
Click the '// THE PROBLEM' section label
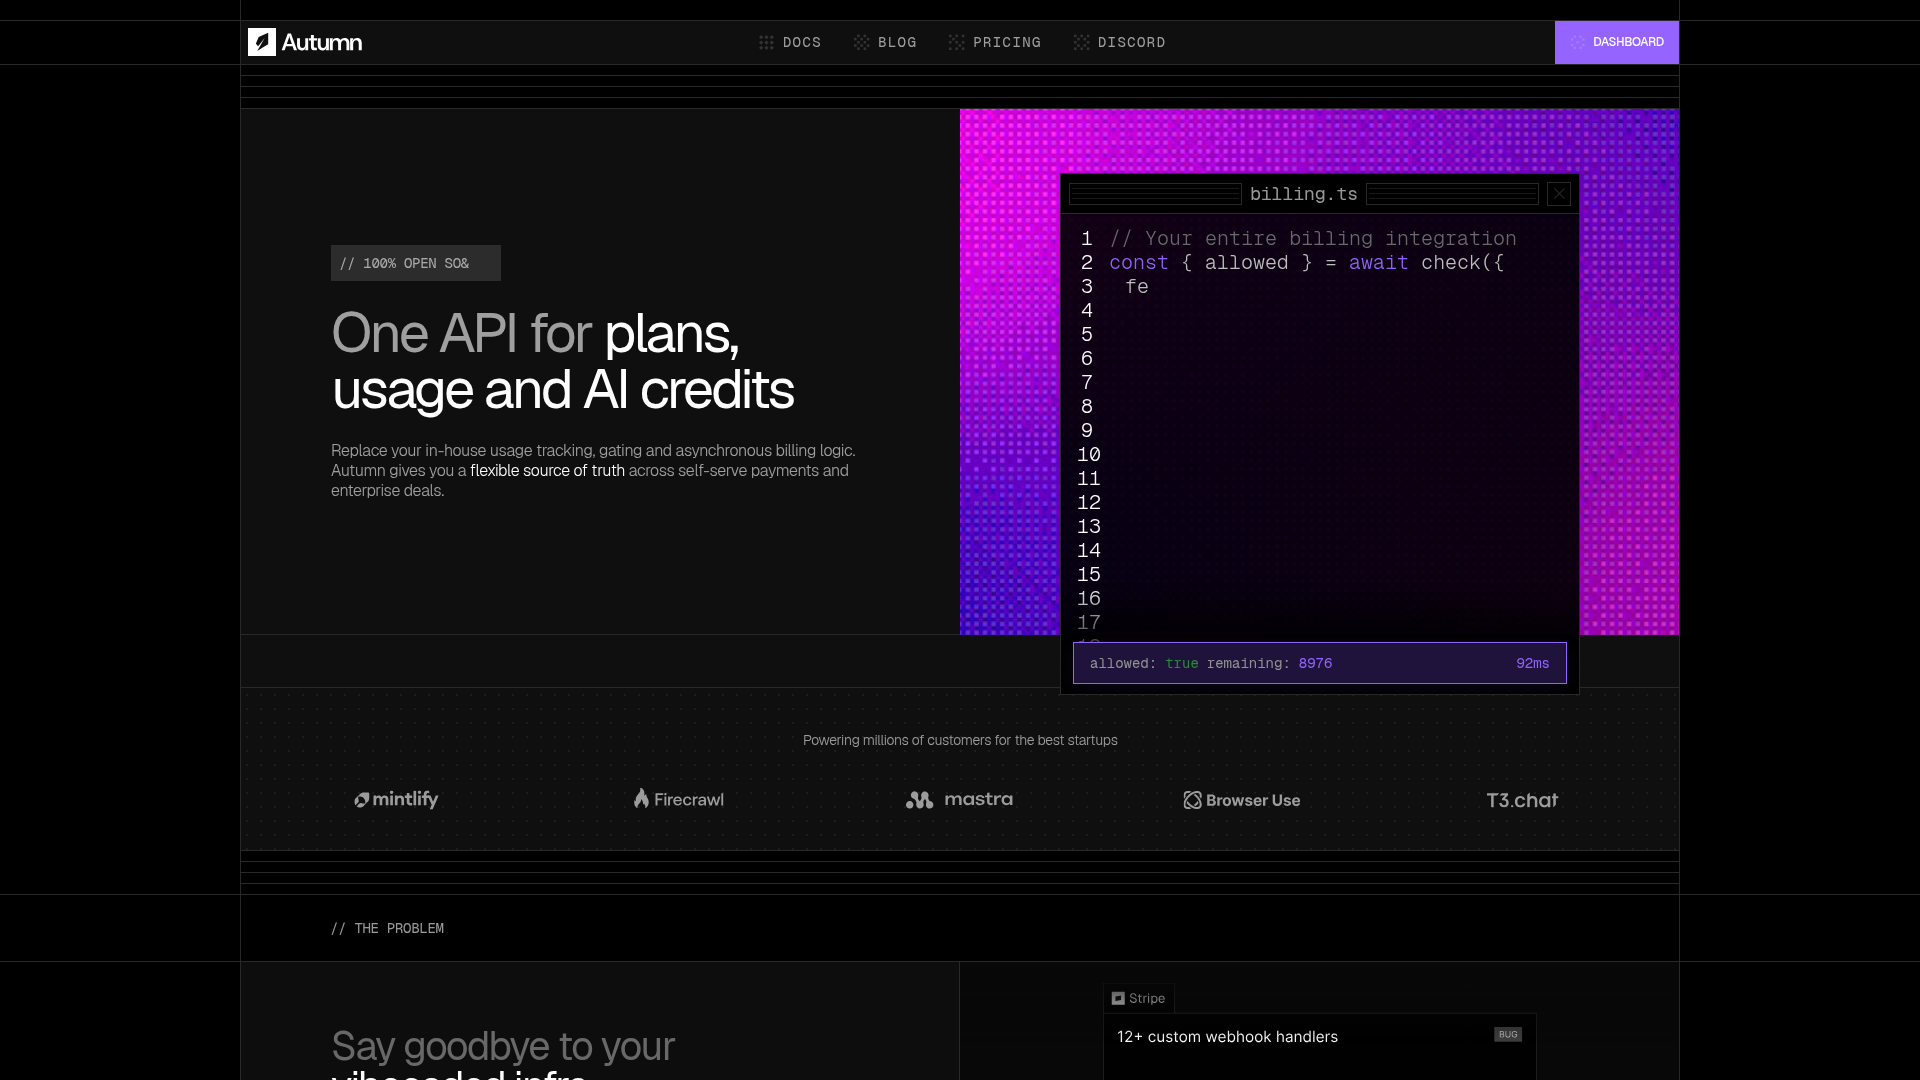387,928
